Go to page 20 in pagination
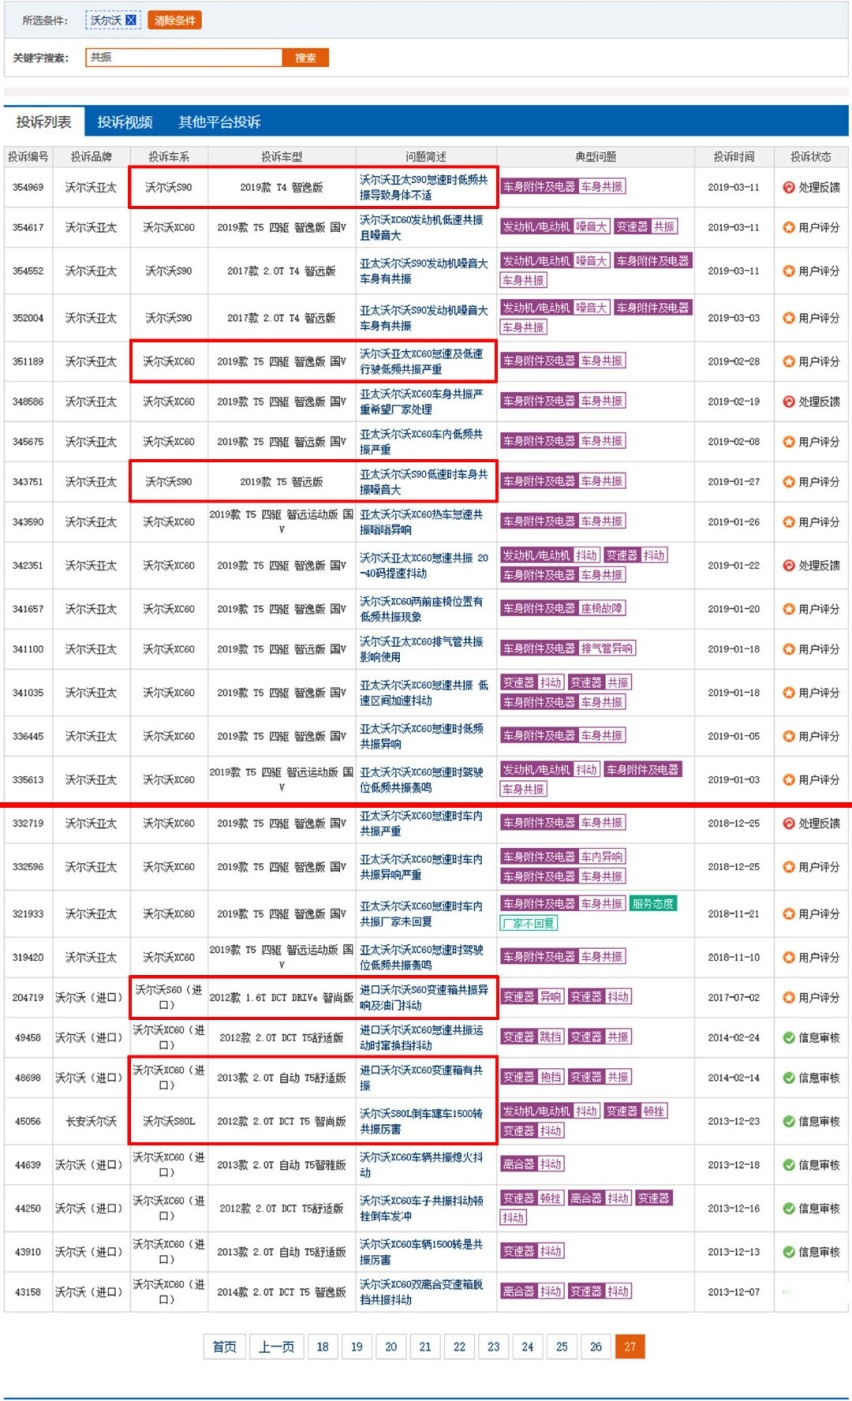Screen dimensions: 852x1401 coord(391,1346)
